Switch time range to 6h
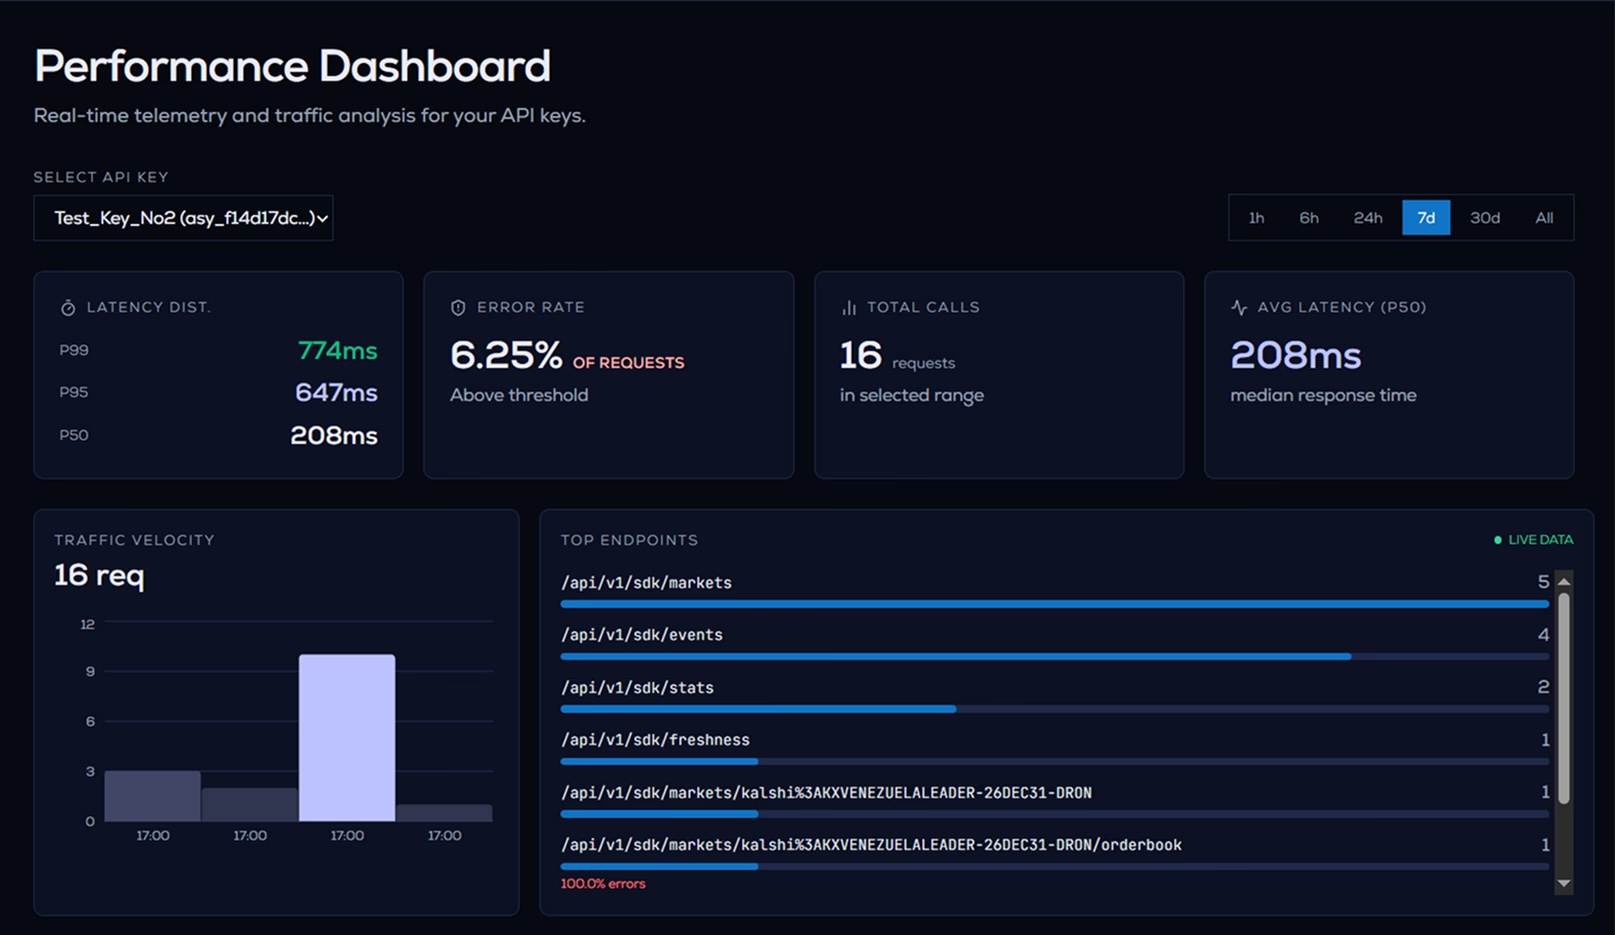This screenshot has height=935, width=1615. point(1309,218)
